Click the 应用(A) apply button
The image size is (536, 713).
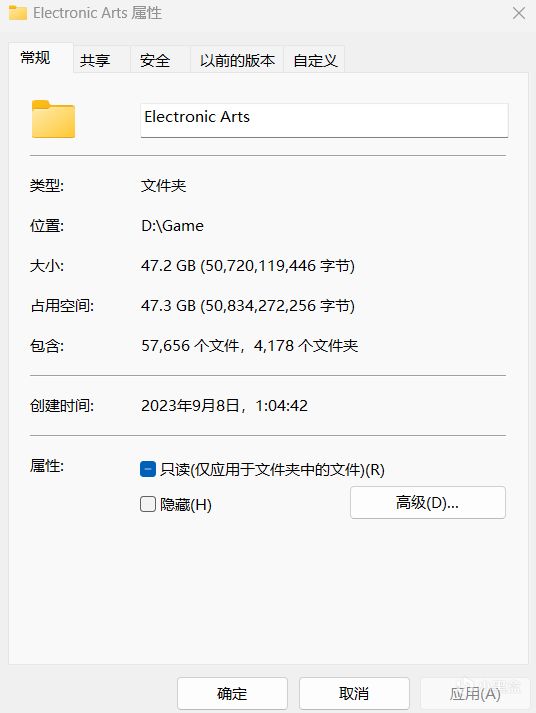(x=475, y=693)
